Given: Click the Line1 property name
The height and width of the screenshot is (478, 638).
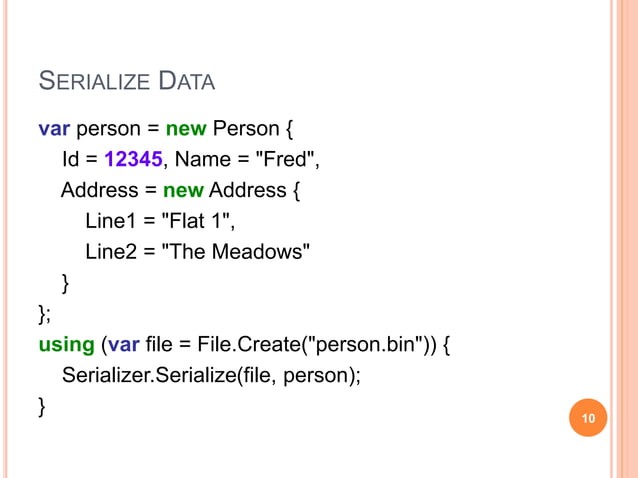Looking at the screenshot, I should pyautogui.click(x=110, y=221).
